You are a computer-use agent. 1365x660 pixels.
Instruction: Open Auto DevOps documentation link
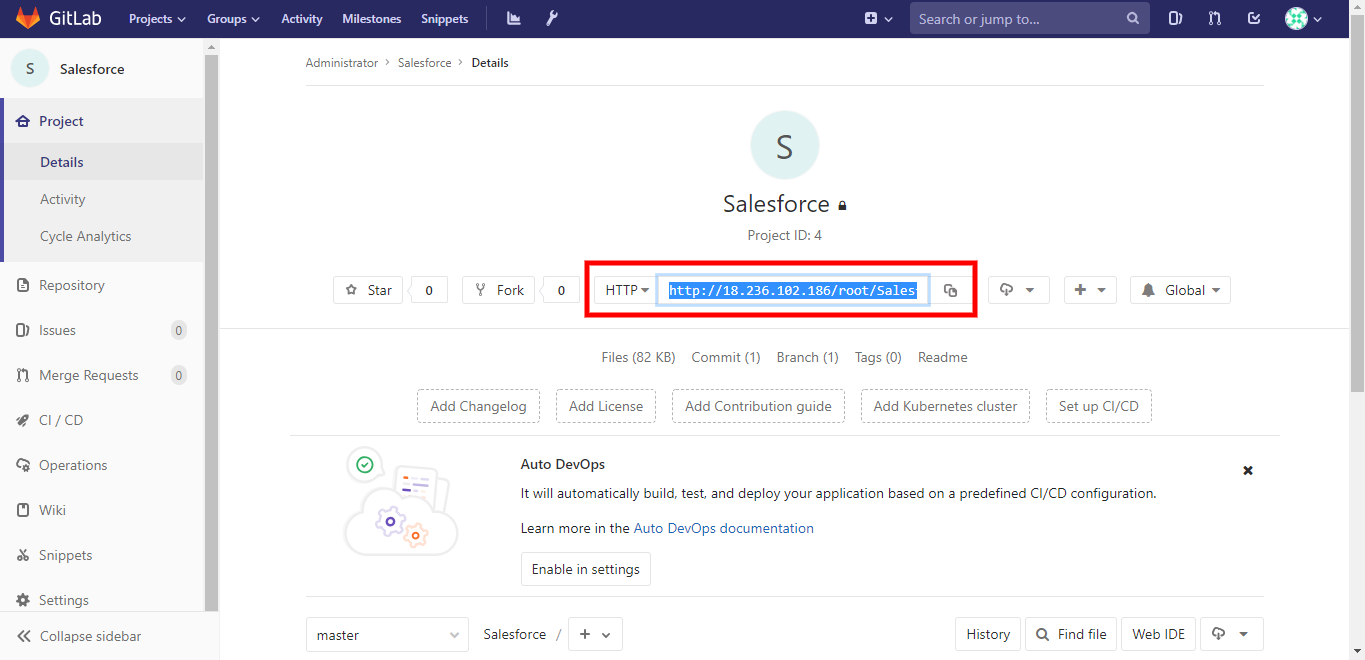724,528
